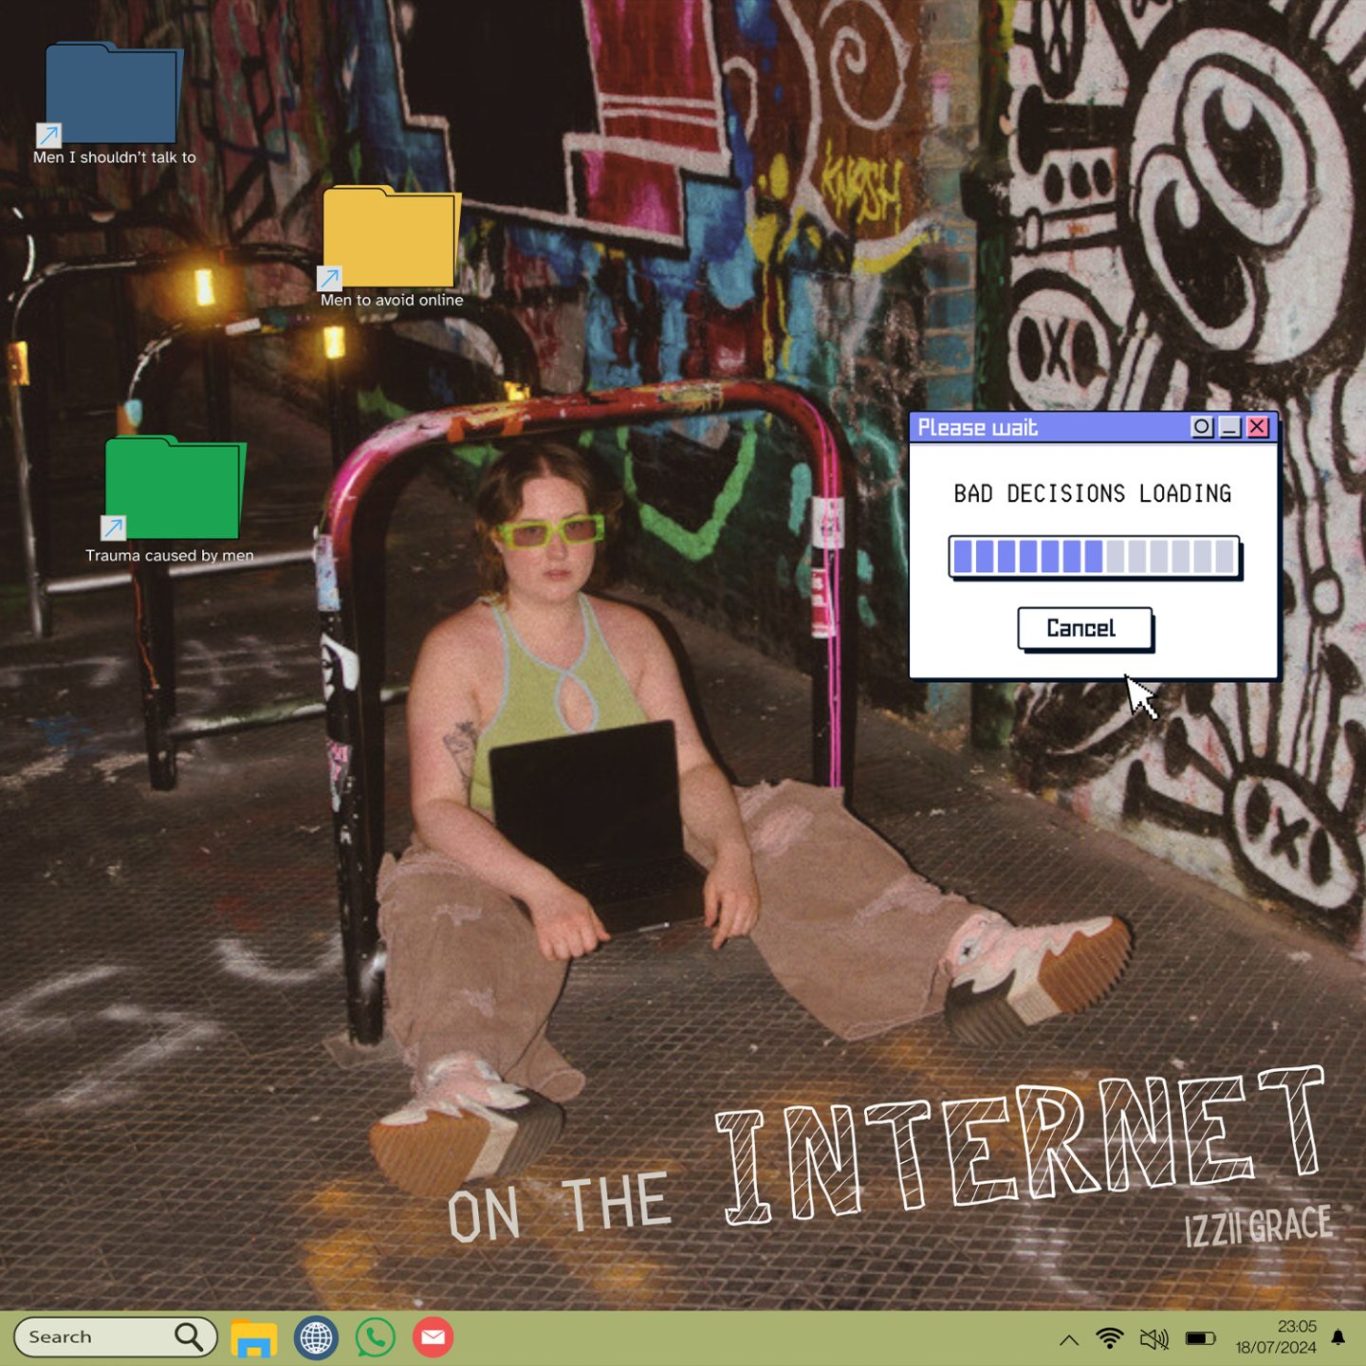Click the circle button in dialog title bar
The width and height of the screenshot is (1366, 1366).
[1202, 427]
